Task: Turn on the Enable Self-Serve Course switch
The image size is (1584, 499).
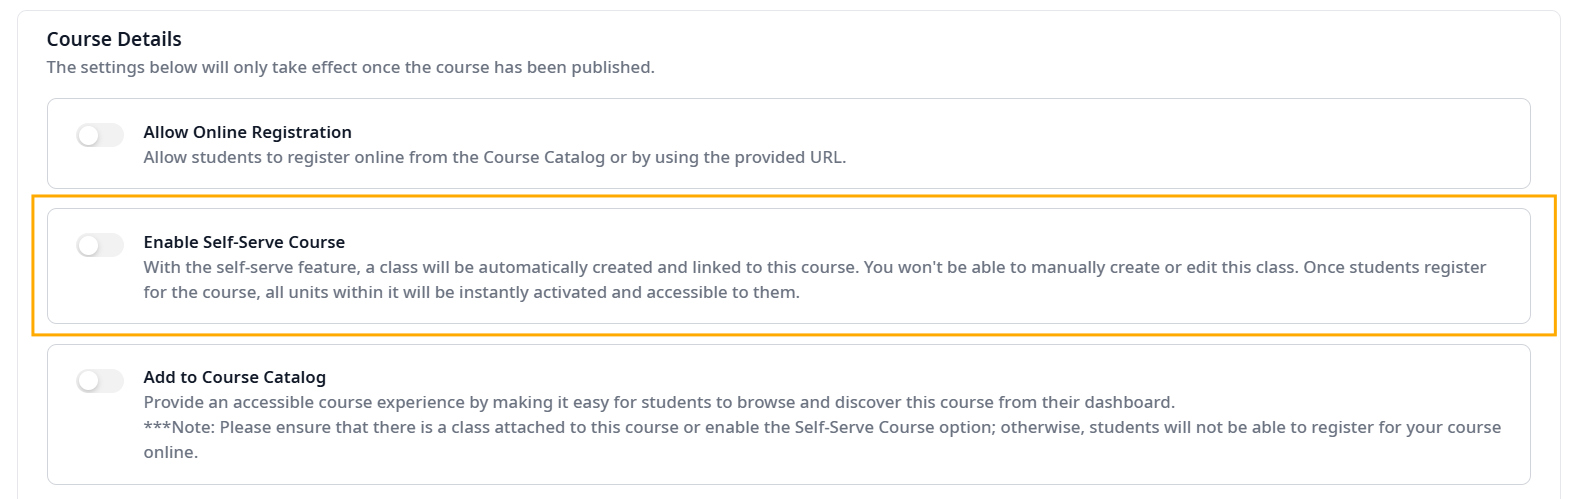Action: coord(100,245)
